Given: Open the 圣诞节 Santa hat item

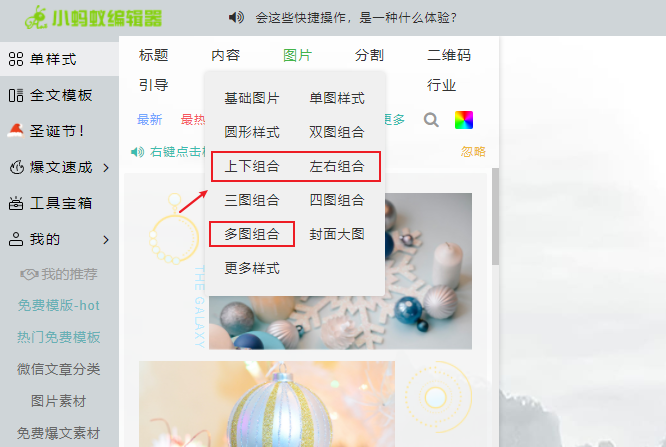Looking at the screenshot, I should tap(46, 131).
